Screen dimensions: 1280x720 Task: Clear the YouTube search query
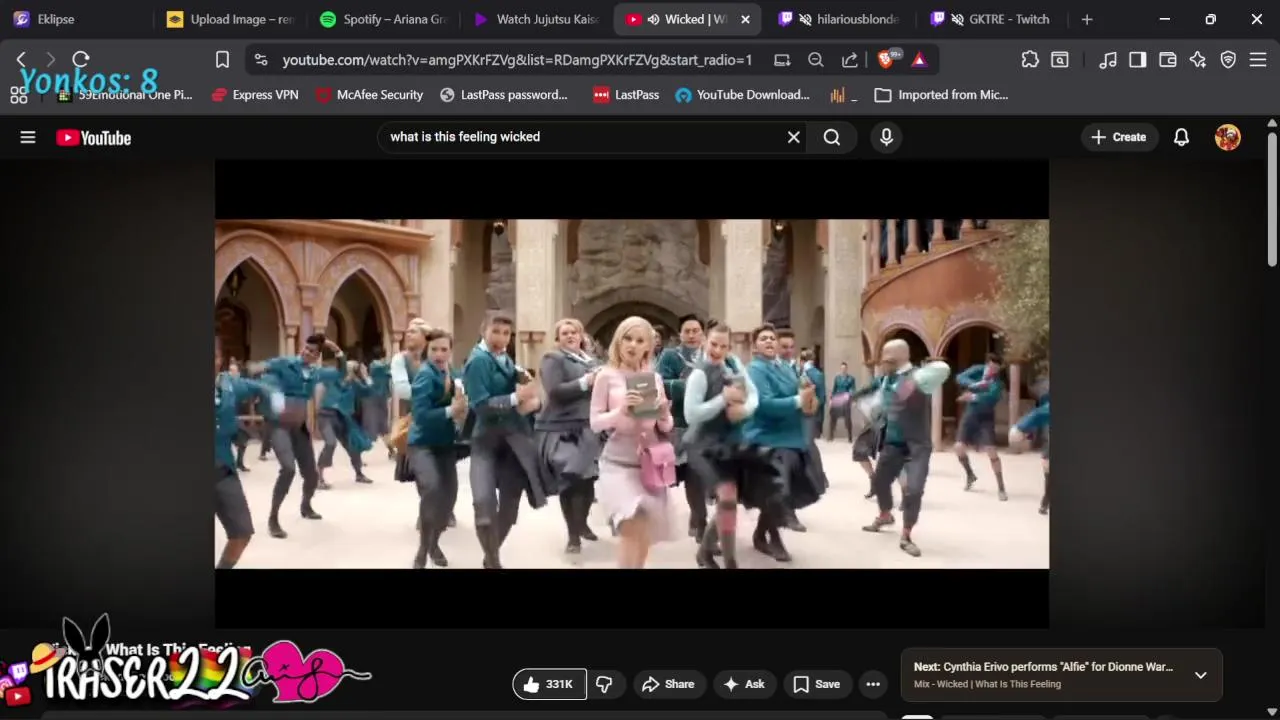[794, 137]
